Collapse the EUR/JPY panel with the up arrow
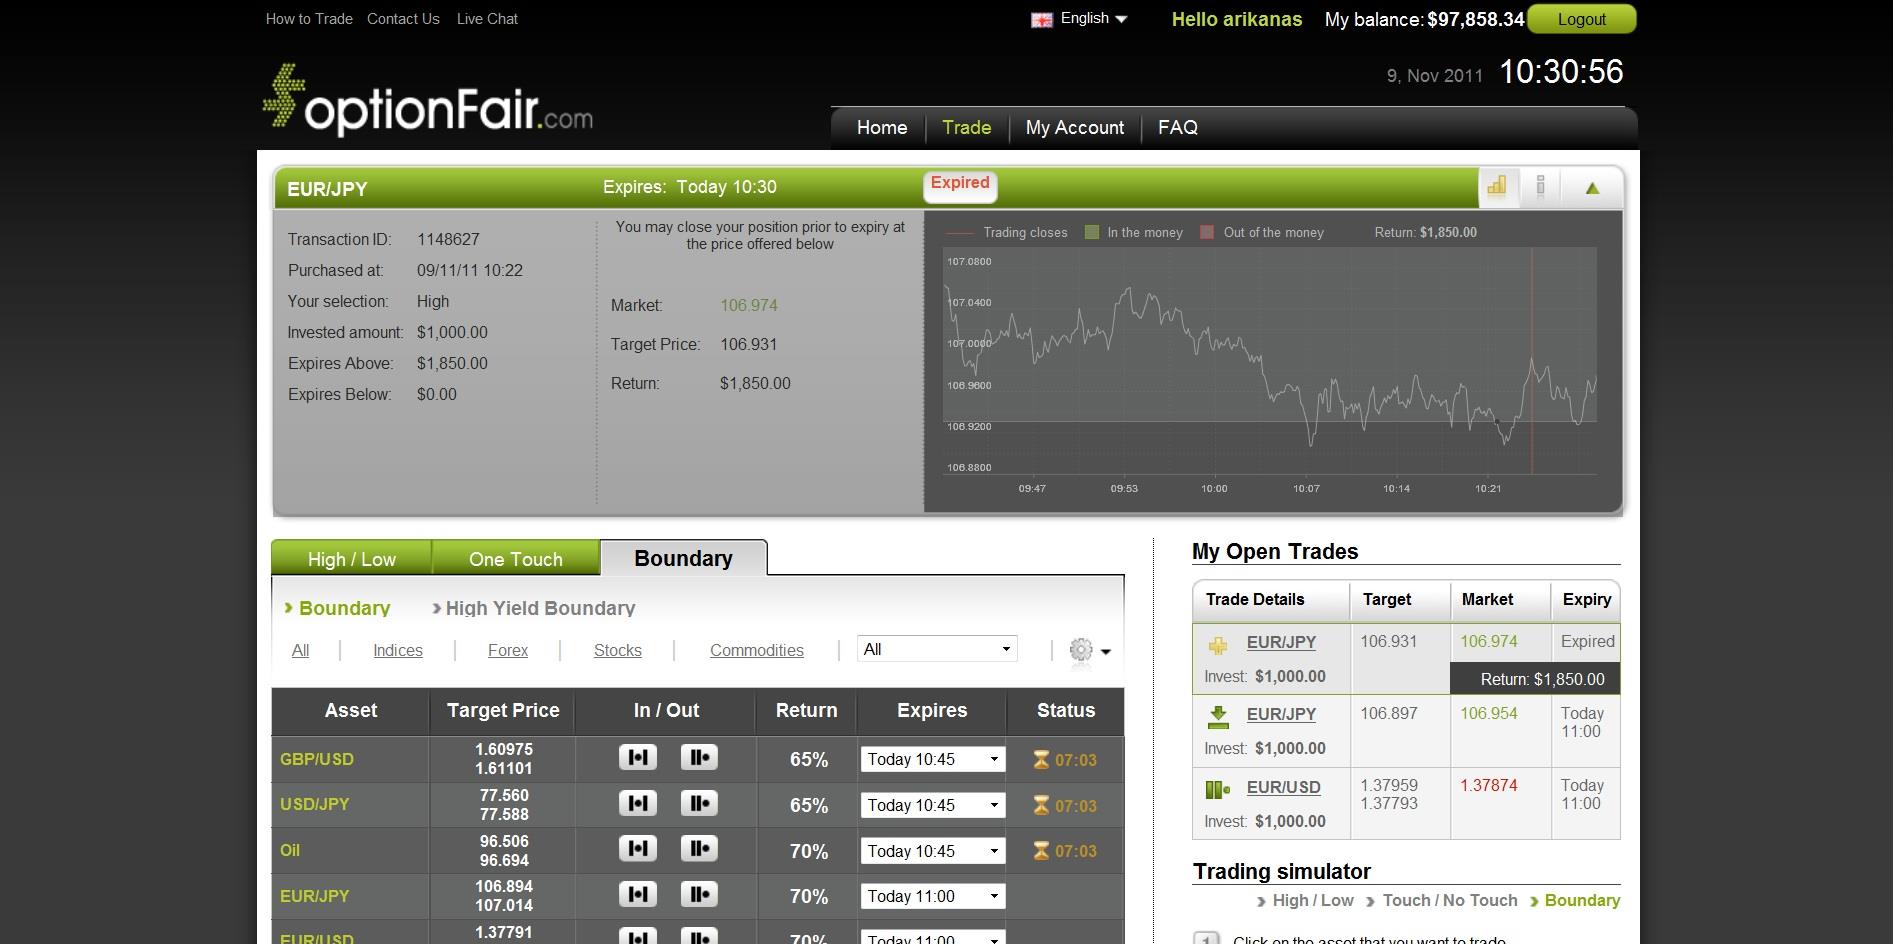Screen dimensions: 1893x944 [1592, 188]
